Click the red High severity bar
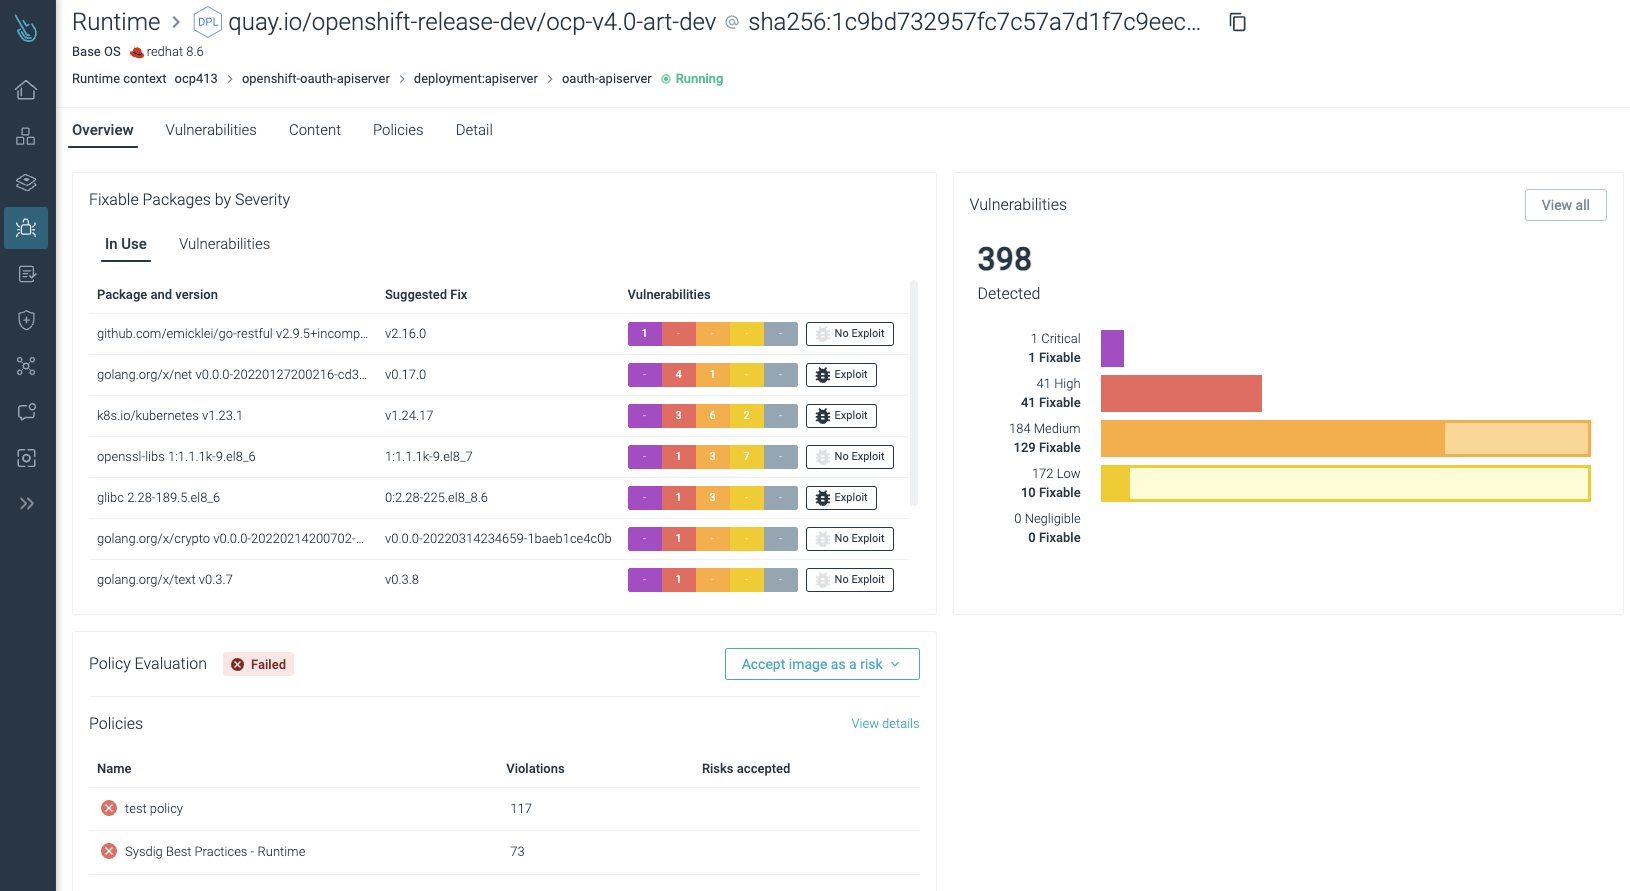This screenshot has height=891, width=1630. click(x=1181, y=393)
